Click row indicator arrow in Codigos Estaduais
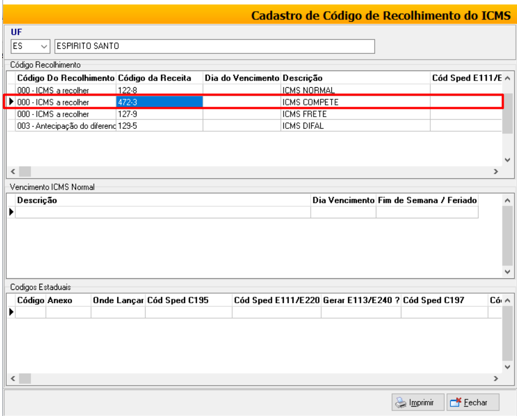Viewport: 519px width, 420px height. (x=12, y=312)
